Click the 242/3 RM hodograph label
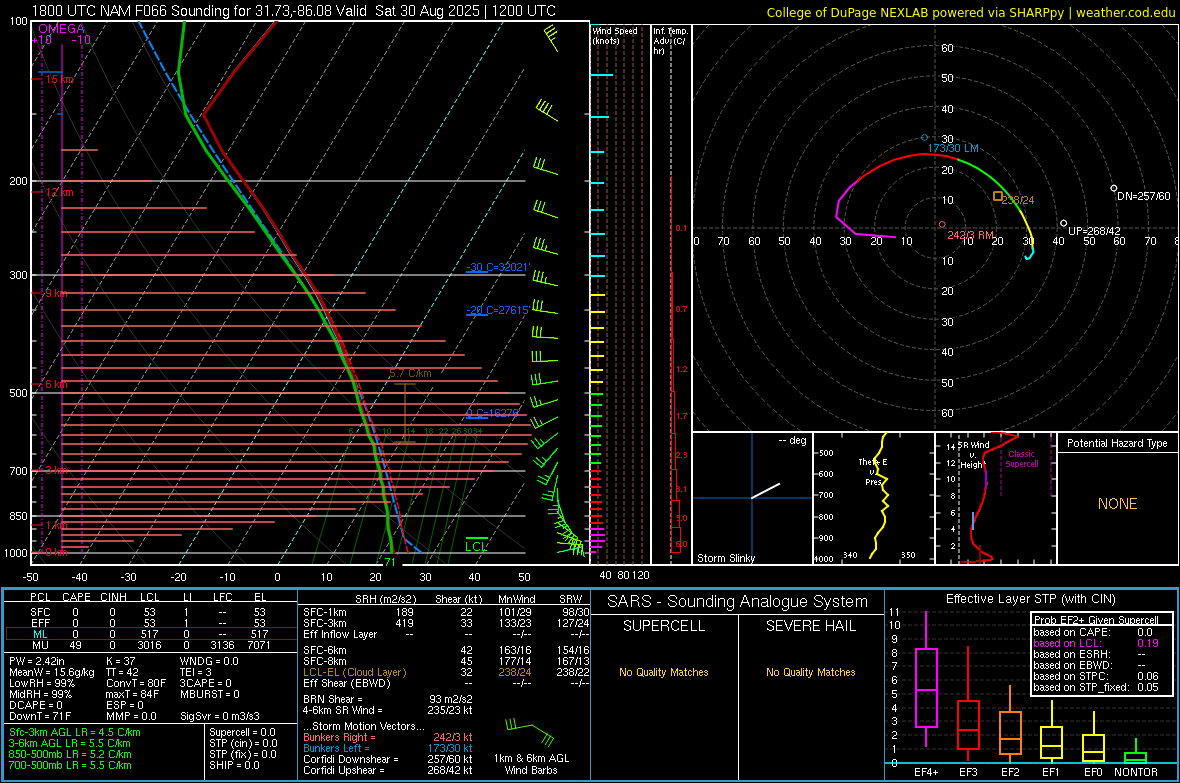Screen dimensions: 1180x783 coord(970,236)
